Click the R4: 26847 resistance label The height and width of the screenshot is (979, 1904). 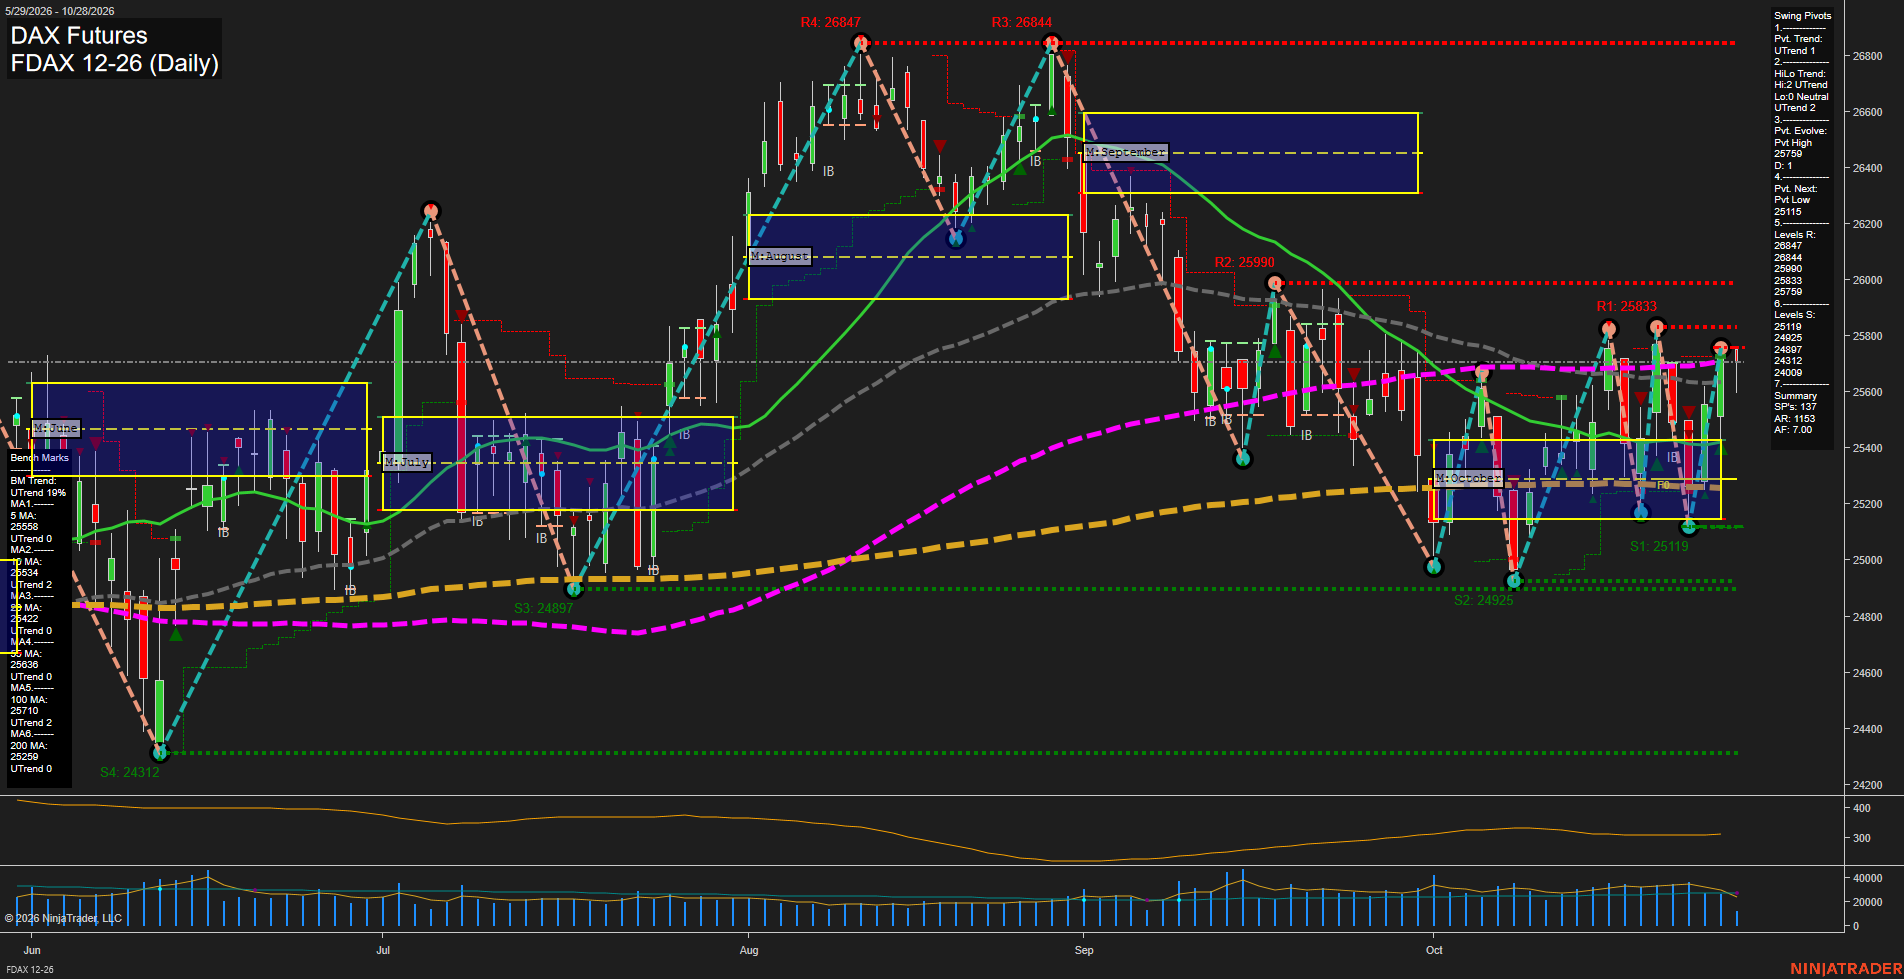[x=830, y=23]
